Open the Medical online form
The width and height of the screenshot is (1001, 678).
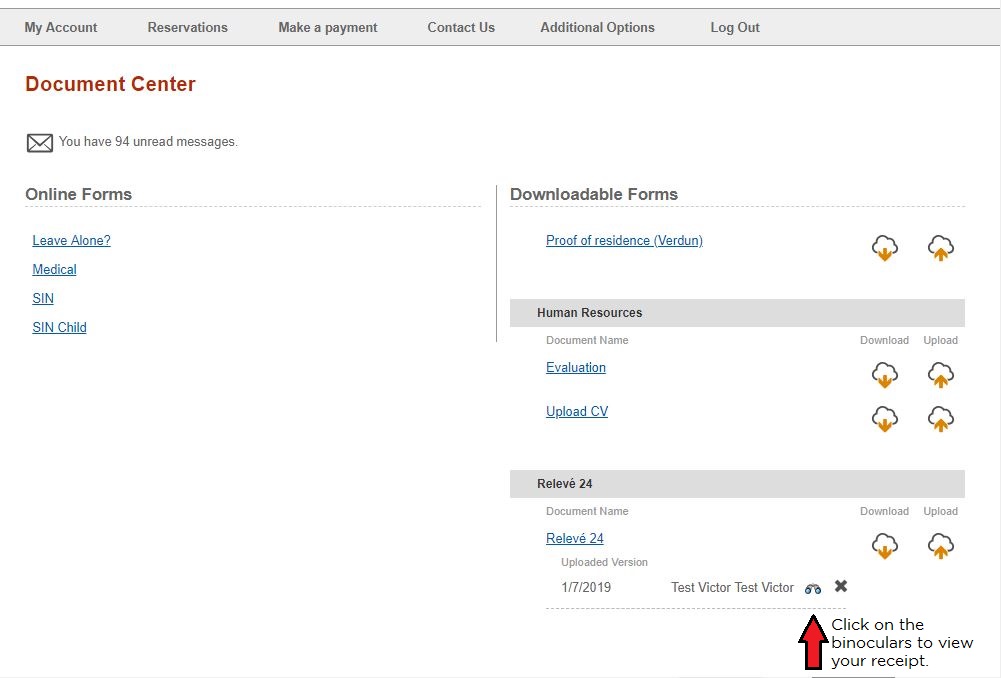click(x=54, y=269)
